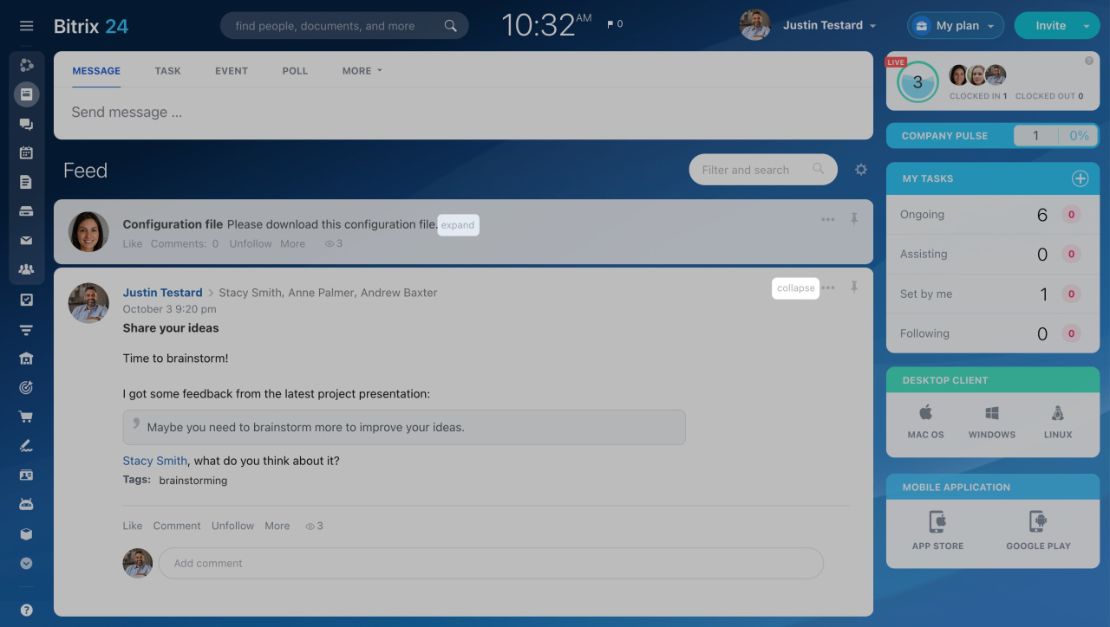
Task: Get the mobile app from Google Play
Action: (x=1038, y=531)
